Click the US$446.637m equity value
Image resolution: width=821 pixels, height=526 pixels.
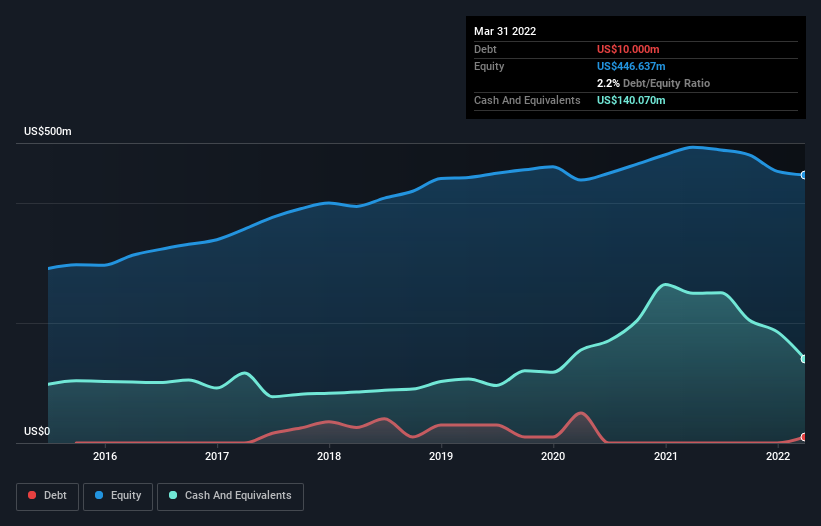tap(631, 66)
